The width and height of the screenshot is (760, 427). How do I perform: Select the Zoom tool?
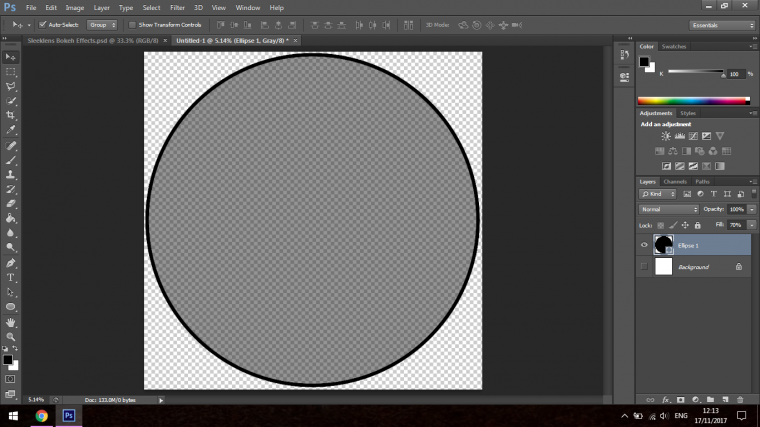[11, 337]
